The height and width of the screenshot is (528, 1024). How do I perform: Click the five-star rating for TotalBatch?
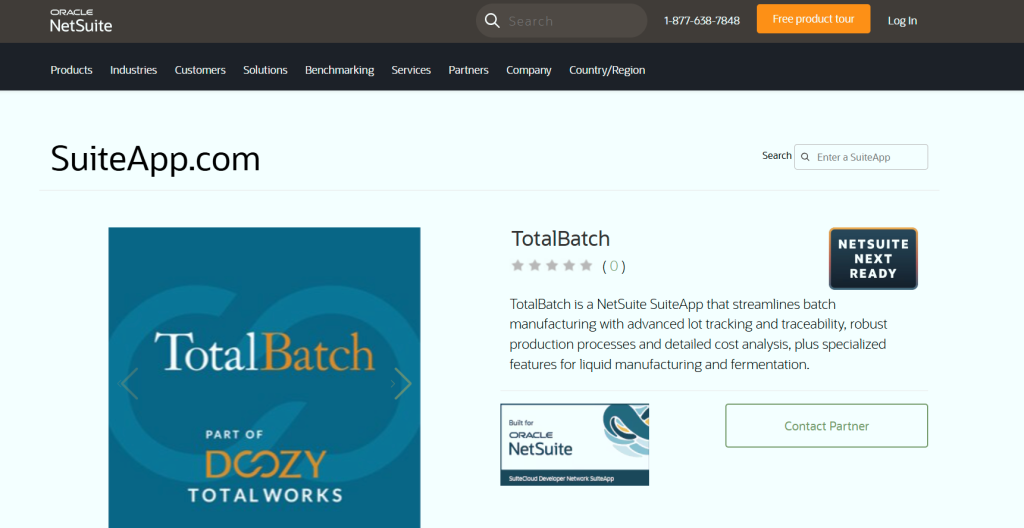(552, 265)
